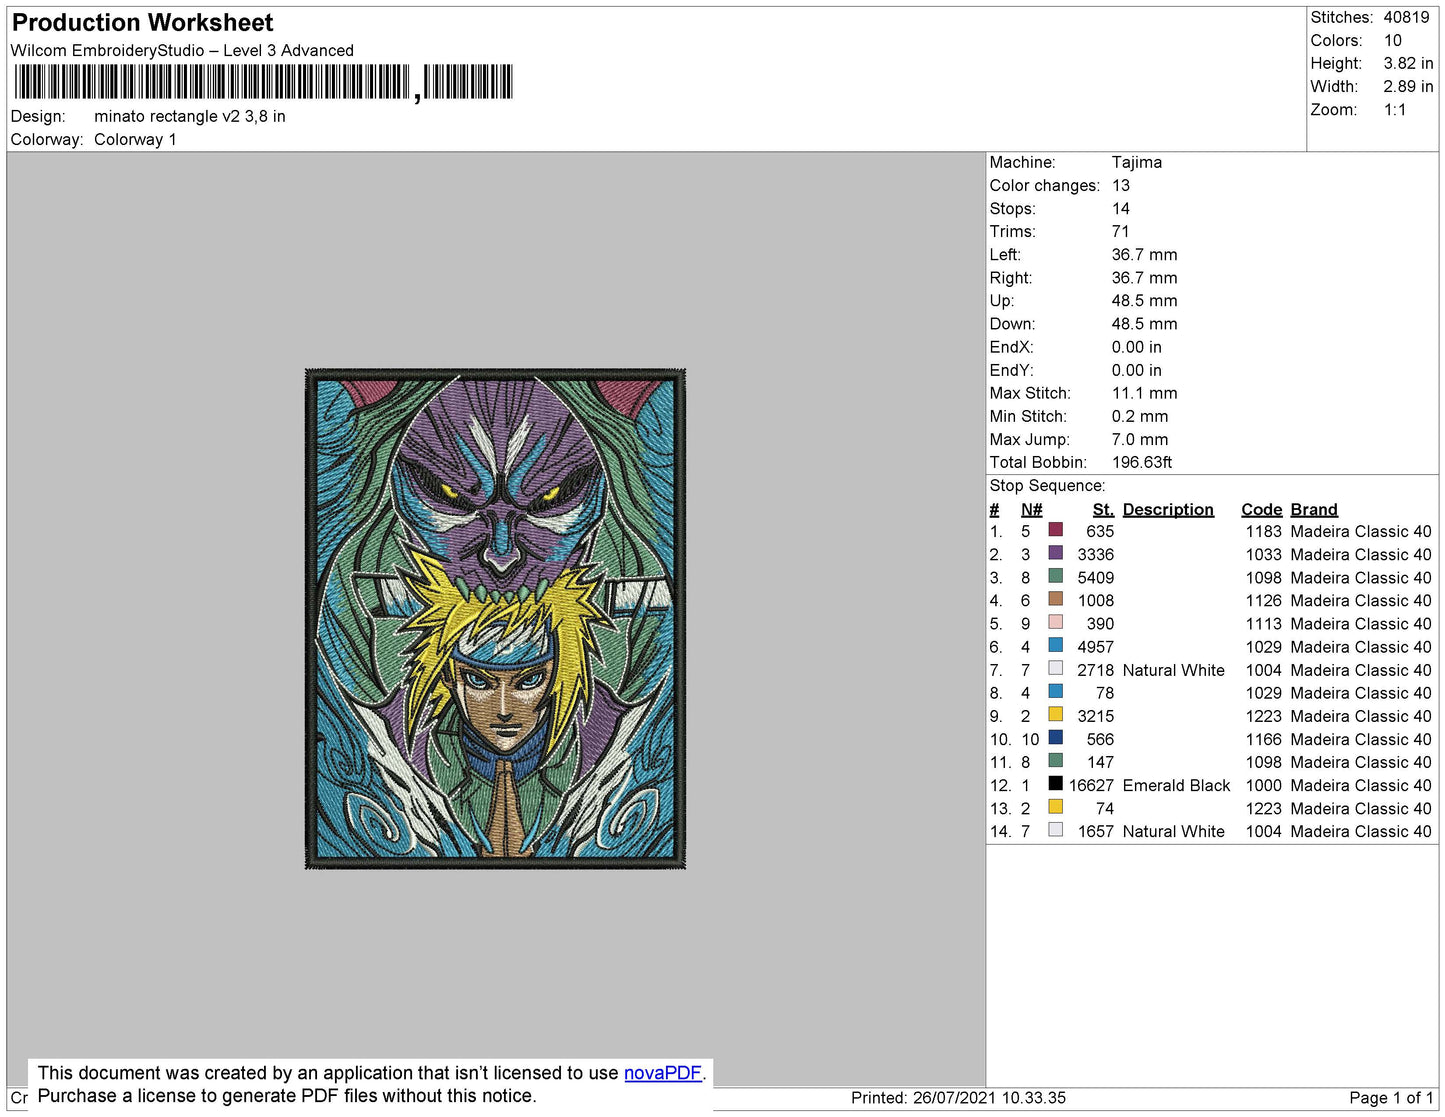
Task: Pick the pink swatch for stop 5
Action: [1055, 622]
